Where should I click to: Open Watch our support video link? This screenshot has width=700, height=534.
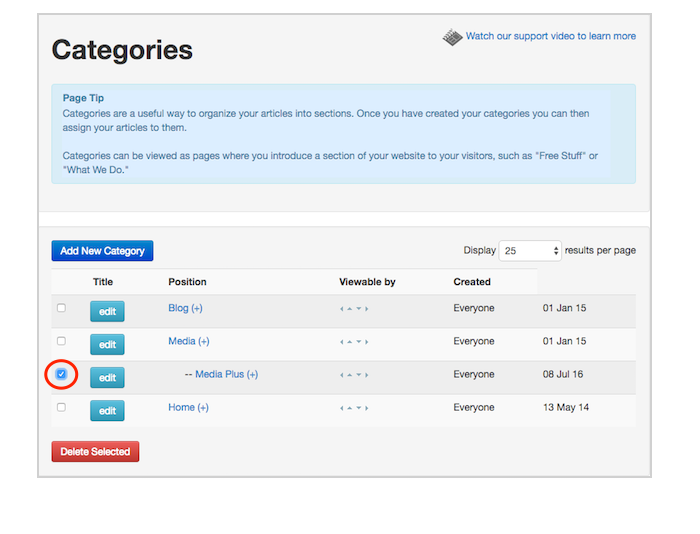[551, 36]
